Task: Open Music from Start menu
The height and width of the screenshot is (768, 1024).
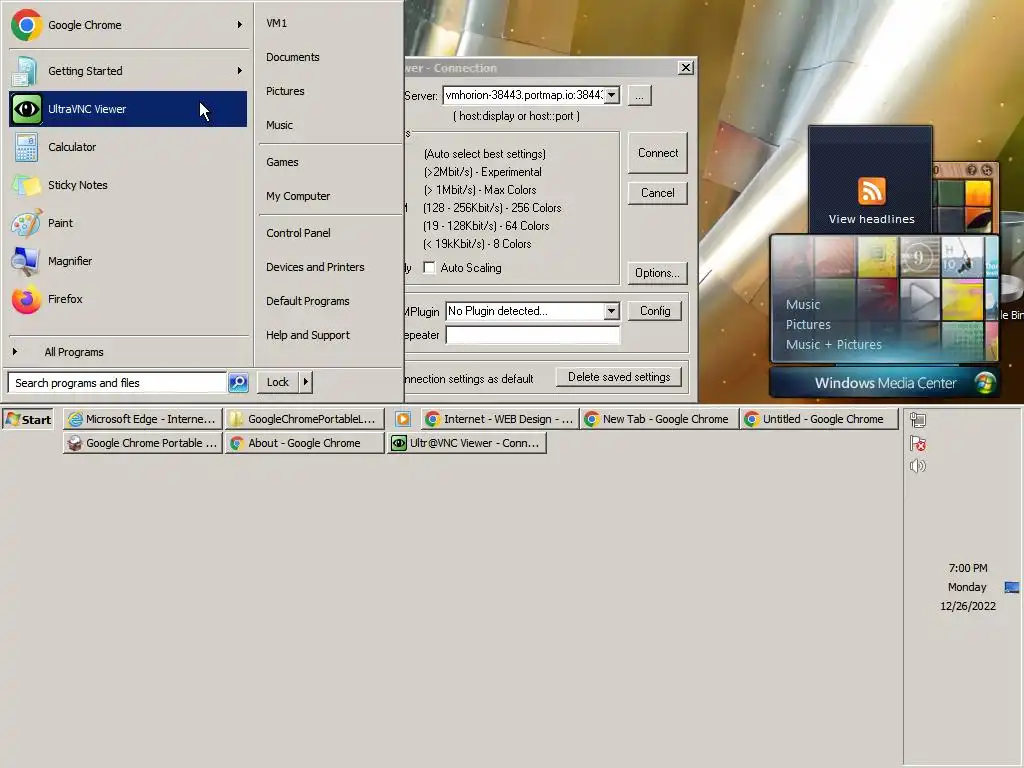Action: coord(279,125)
